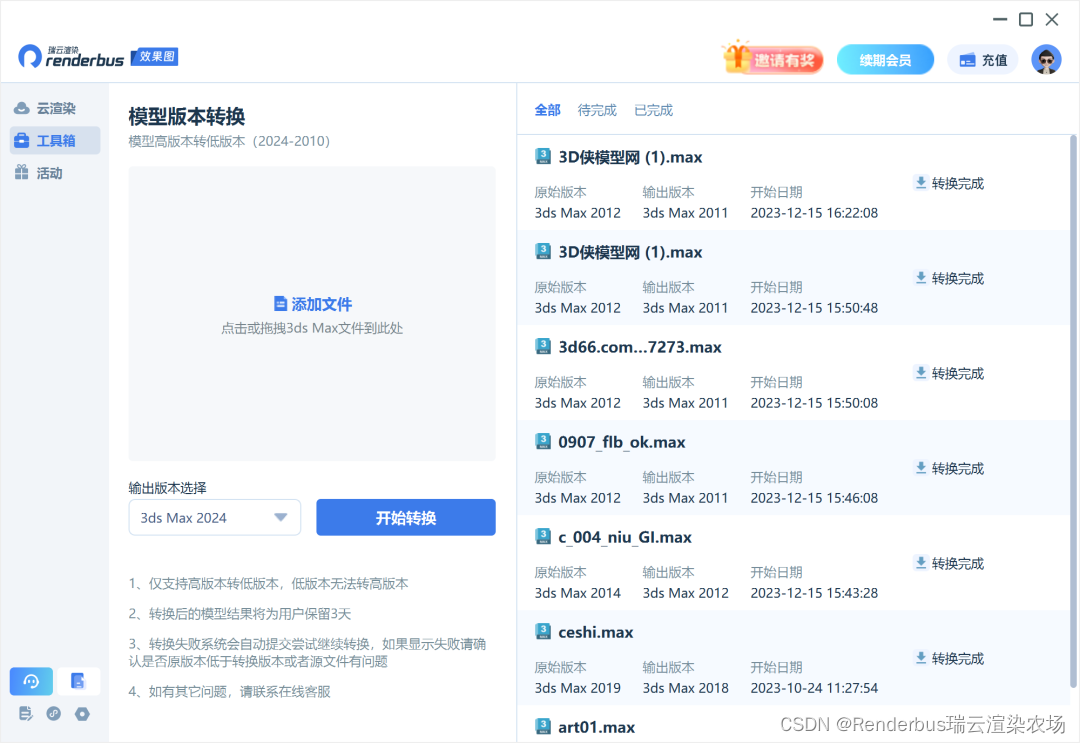Click the 效果图 badge next to the logo
Screen dimensions: 1080x743
(156, 56)
